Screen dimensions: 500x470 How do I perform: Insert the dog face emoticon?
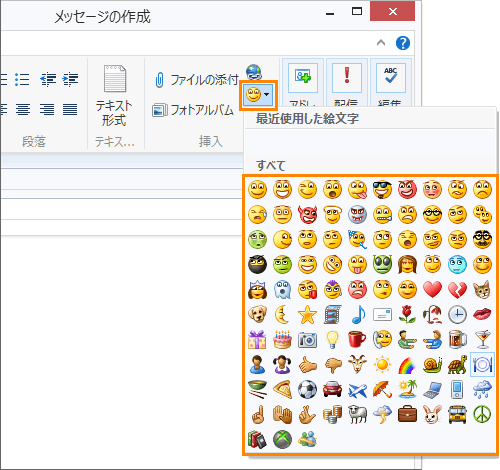[x=257, y=314]
